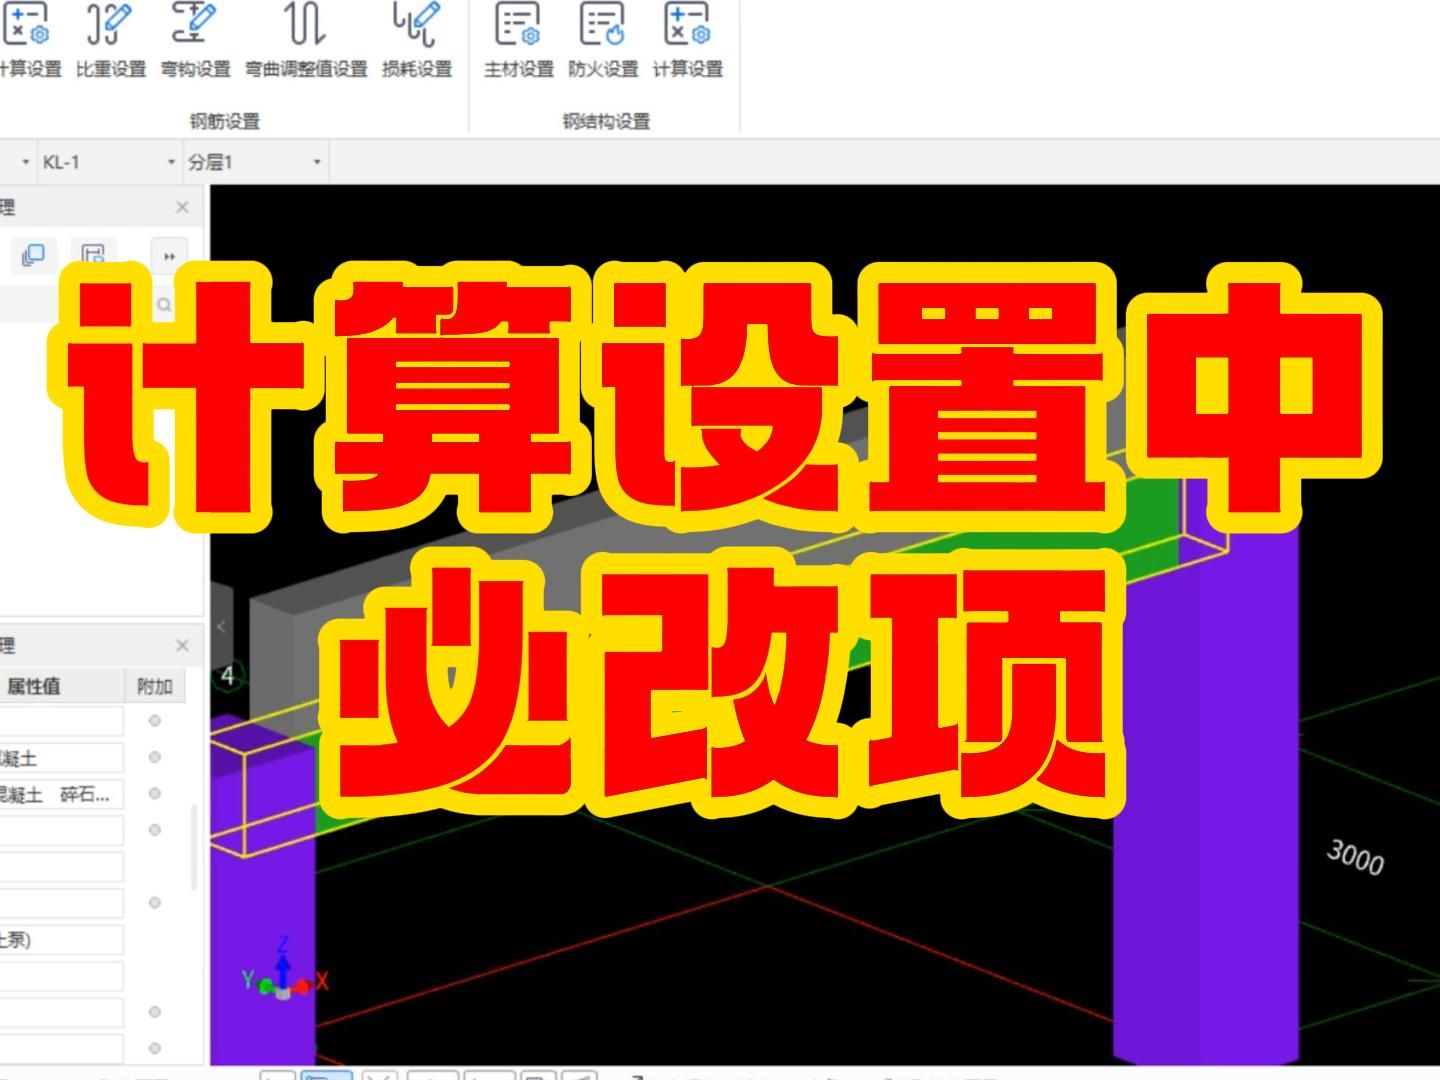Toggle 附加 for the first property row under the header
This screenshot has height=1080, width=1440.
click(x=154, y=720)
